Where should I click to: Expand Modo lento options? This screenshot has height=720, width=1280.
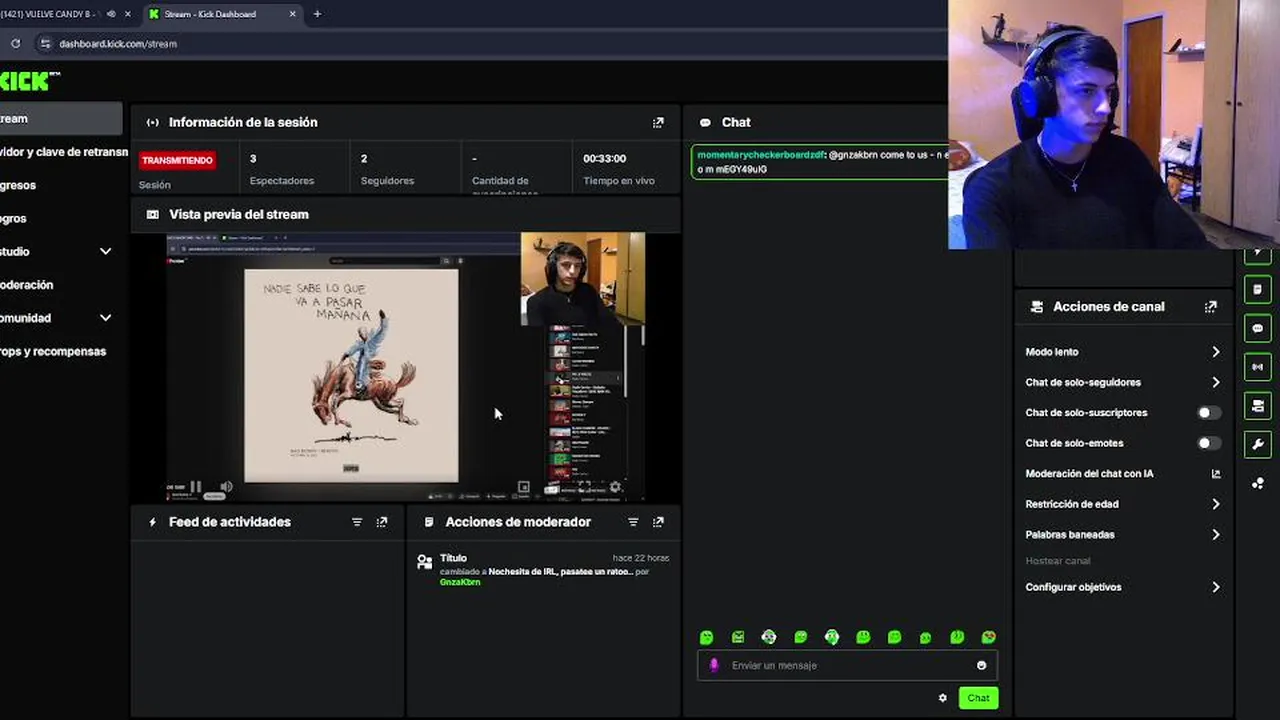coord(1216,352)
